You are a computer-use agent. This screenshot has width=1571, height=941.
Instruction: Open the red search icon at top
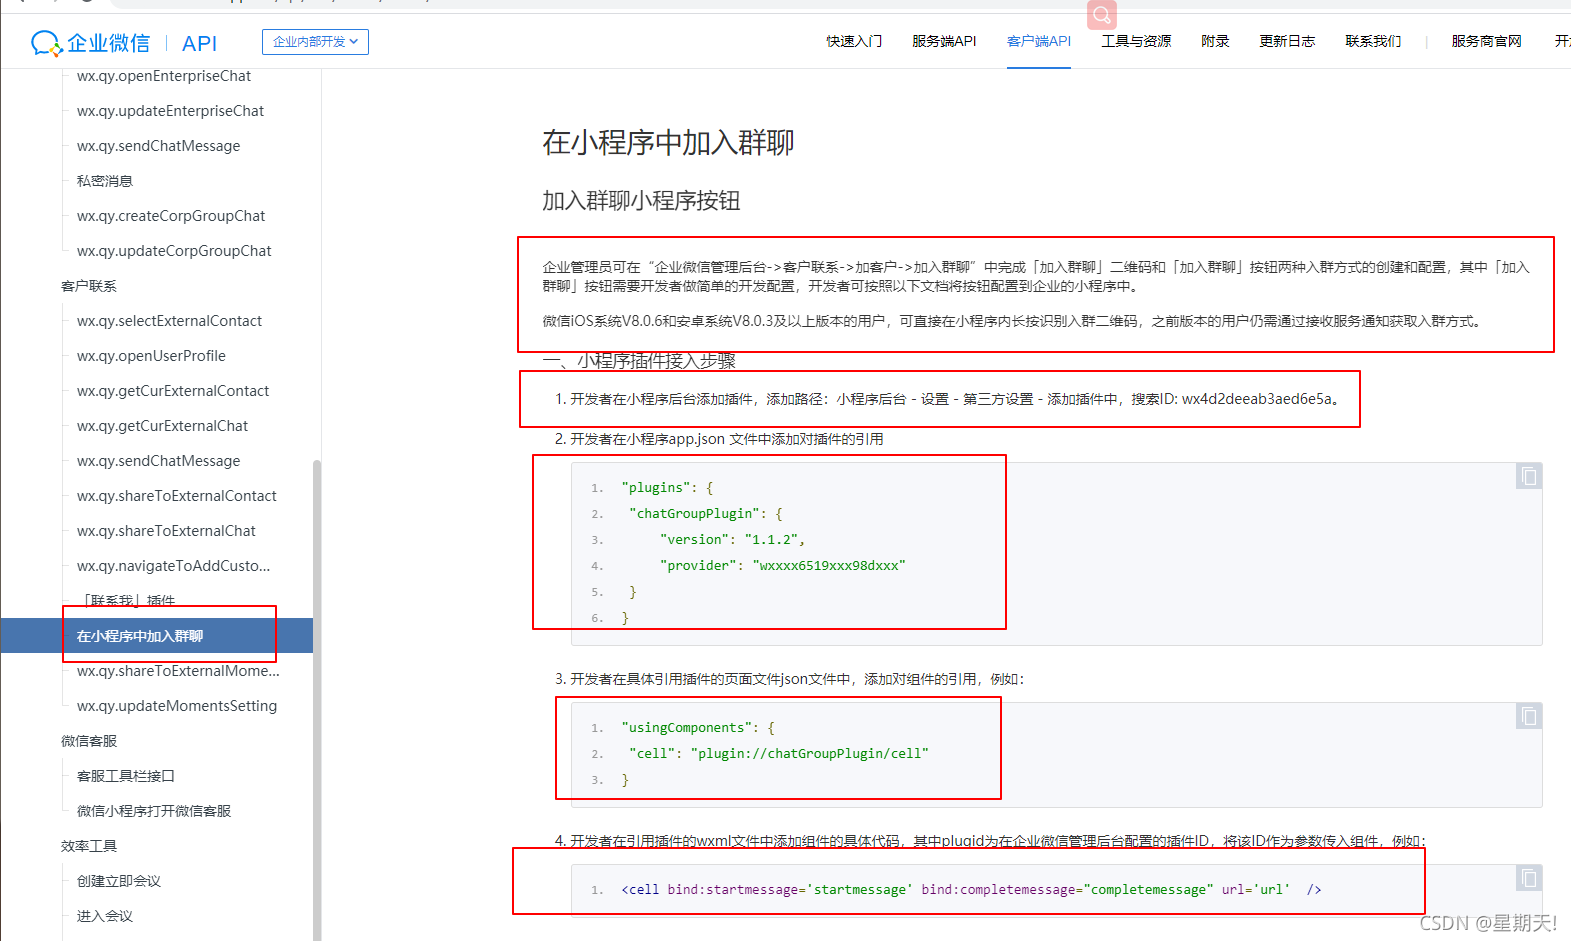(1102, 14)
